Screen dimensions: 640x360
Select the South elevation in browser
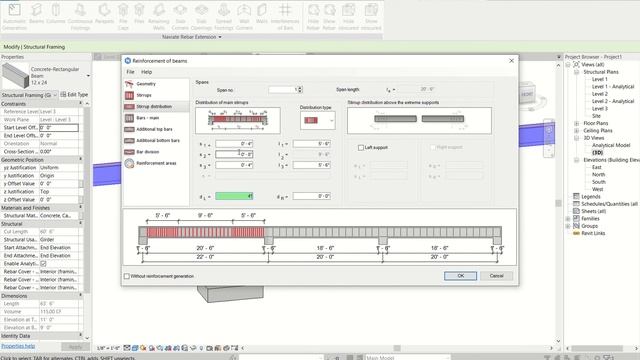coord(599,182)
